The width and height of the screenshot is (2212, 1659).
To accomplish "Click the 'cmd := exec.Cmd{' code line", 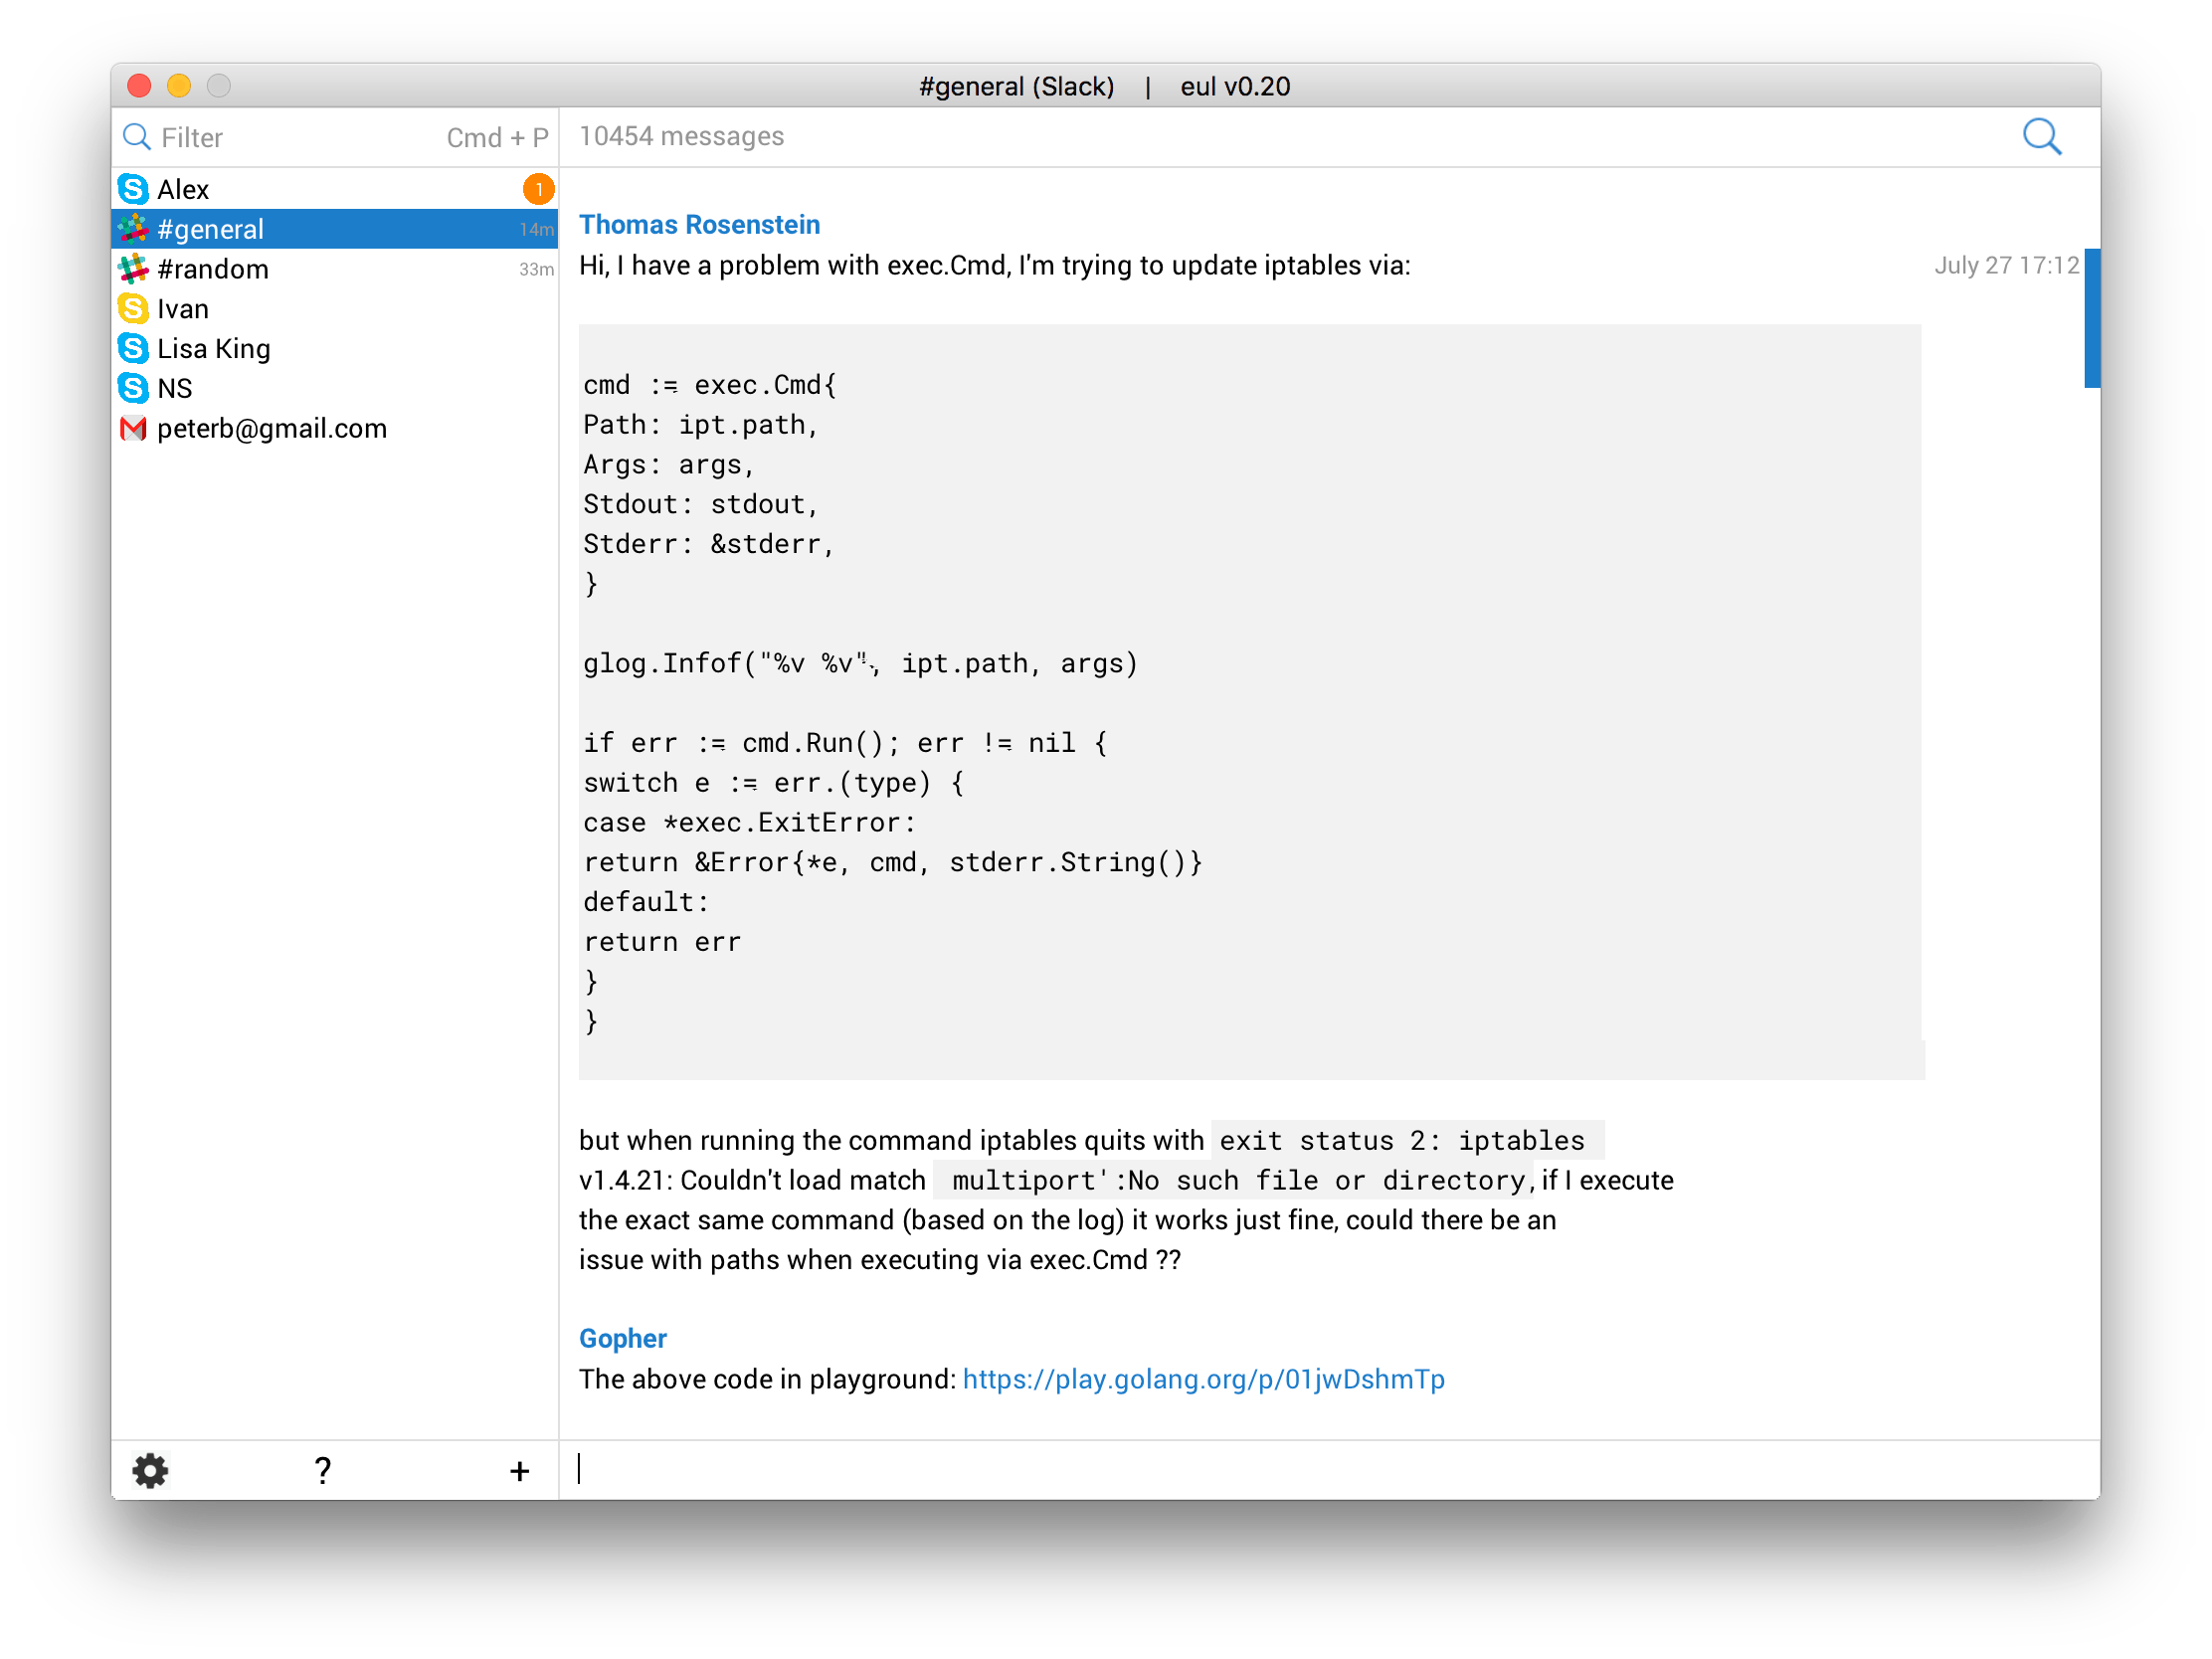I will [710, 386].
